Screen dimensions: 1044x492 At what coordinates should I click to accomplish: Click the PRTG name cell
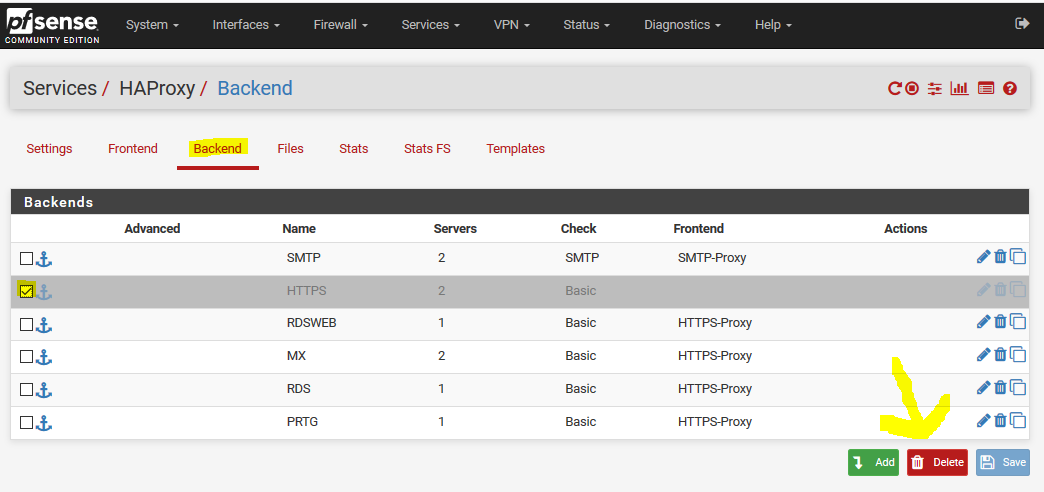(x=302, y=421)
